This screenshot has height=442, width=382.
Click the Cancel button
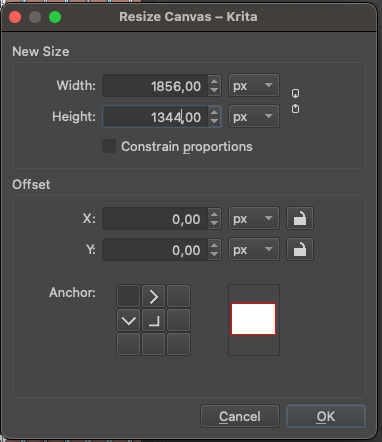coord(240,416)
